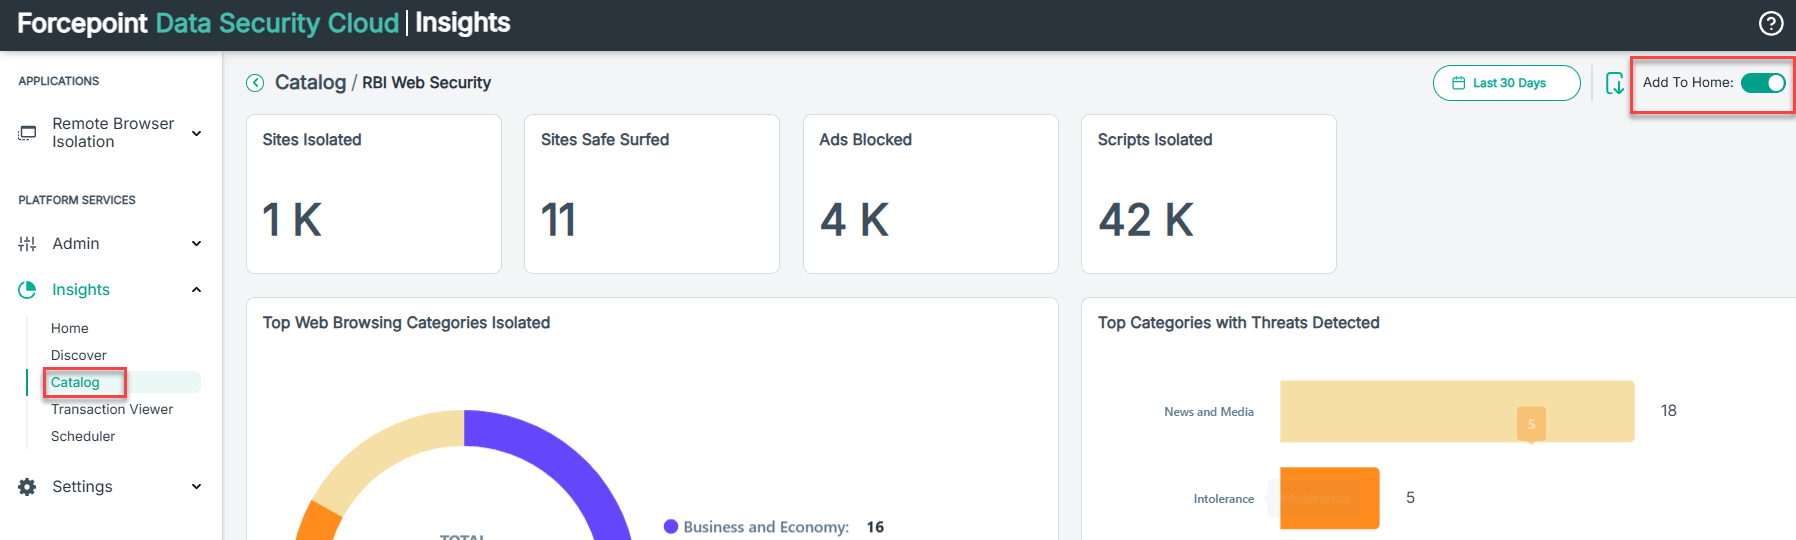Click the back arrow beside Catalog
This screenshot has height=540, width=1796.
tap(255, 83)
